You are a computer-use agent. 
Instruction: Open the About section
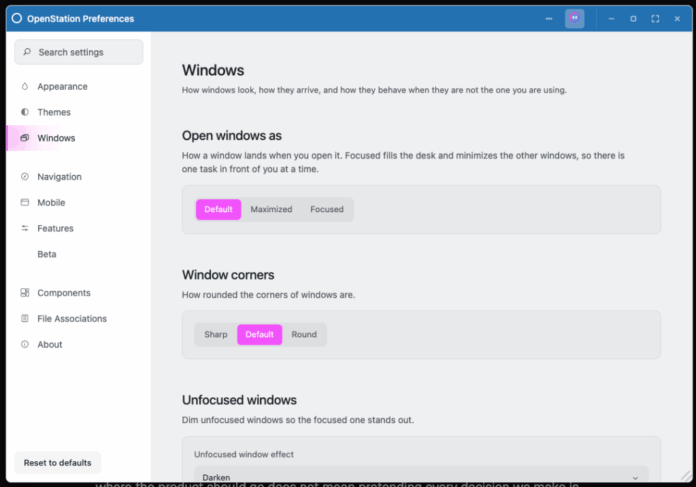pos(79,344)
